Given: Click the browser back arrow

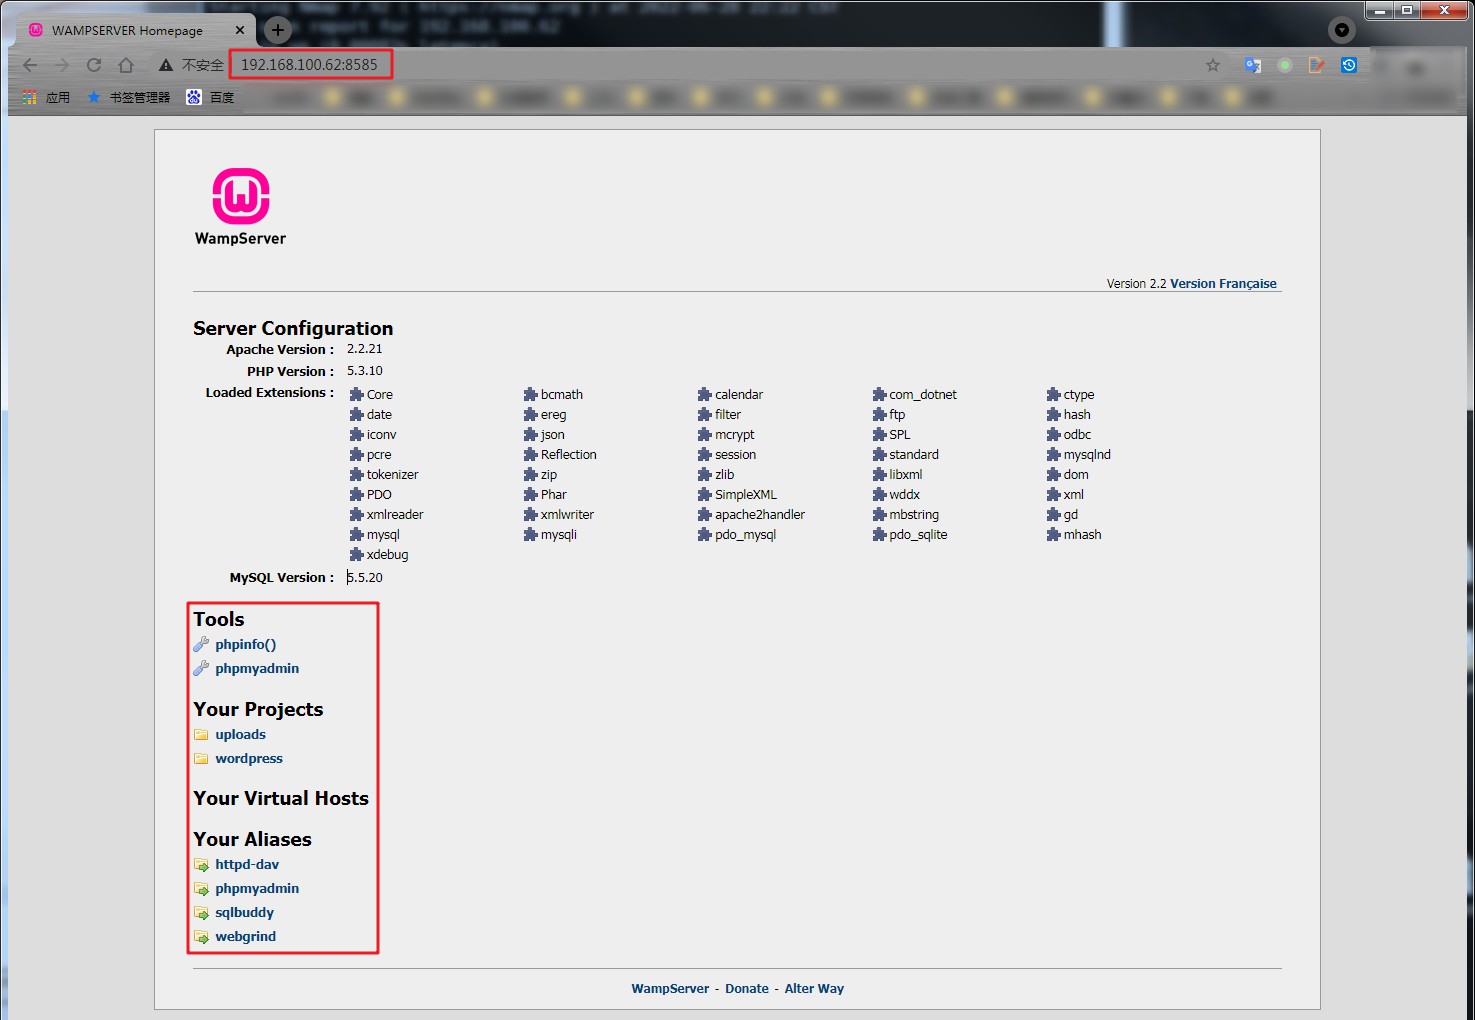Looking at the screenshot, I should pyautogui.click(x=30, y=65).
